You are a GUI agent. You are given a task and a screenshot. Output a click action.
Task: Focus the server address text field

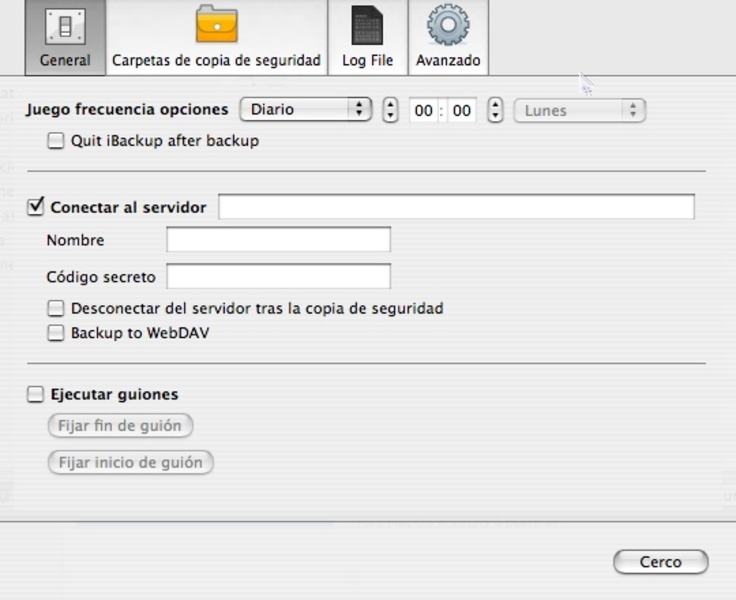point(456,207)
